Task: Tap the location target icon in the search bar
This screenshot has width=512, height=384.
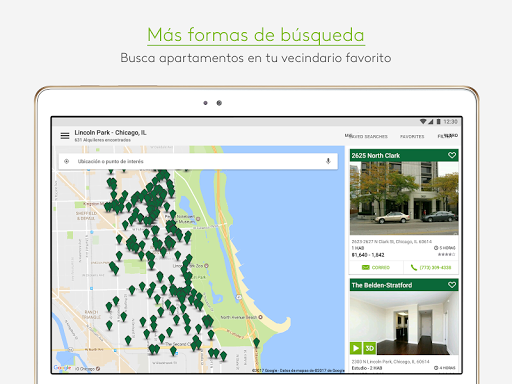Action: point(67,161)
